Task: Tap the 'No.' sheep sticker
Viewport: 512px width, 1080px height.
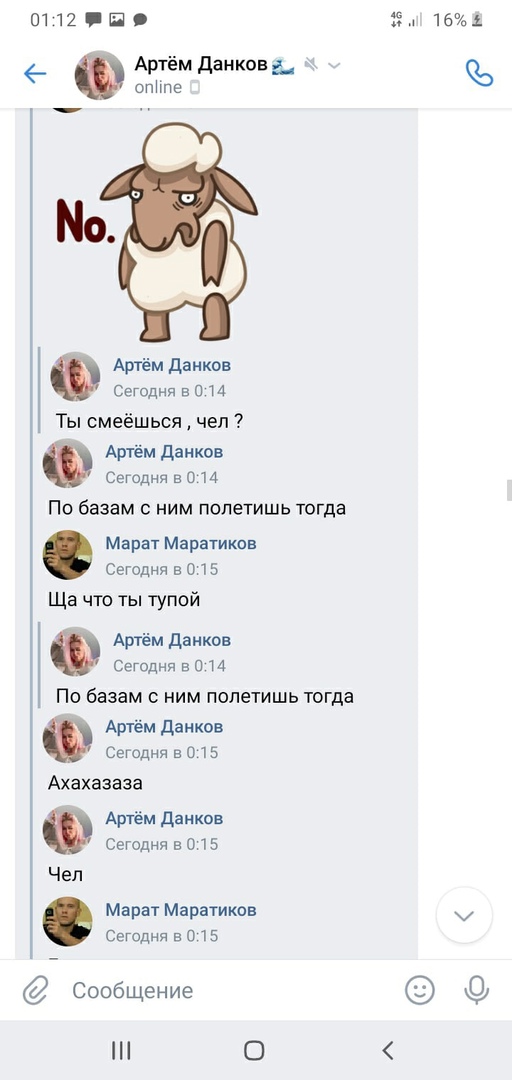Action: 158,232
